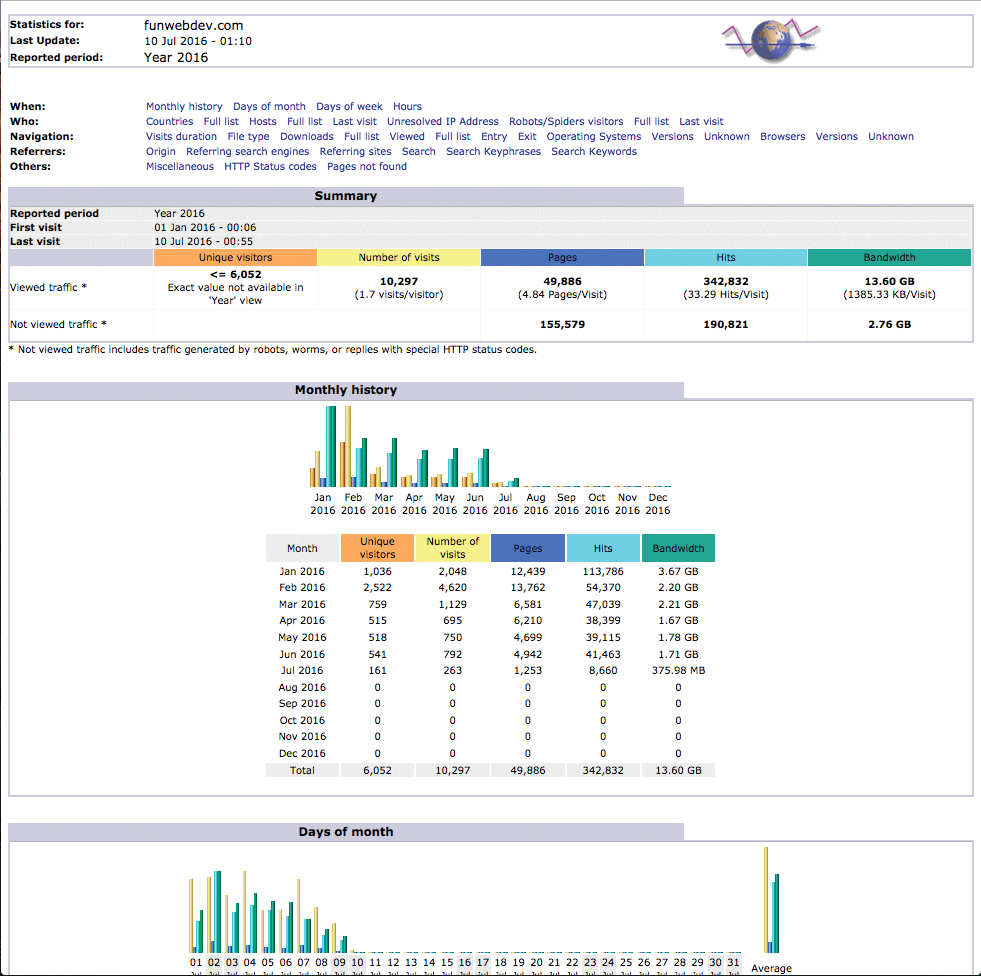Open Referring search engines link
The image size is (981, 976).
pyautogui.click(x=248, y=152)
